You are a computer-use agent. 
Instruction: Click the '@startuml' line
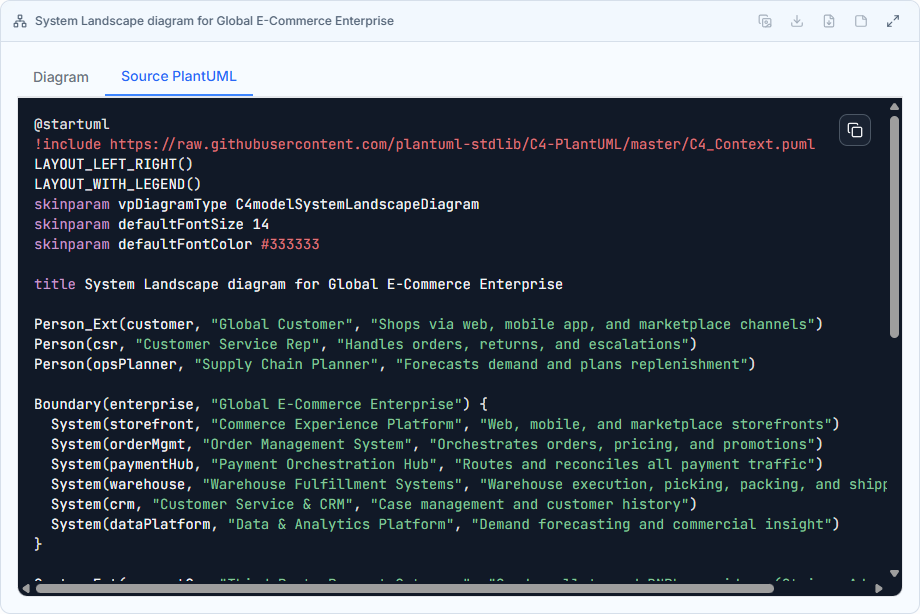tap(72, 124)
